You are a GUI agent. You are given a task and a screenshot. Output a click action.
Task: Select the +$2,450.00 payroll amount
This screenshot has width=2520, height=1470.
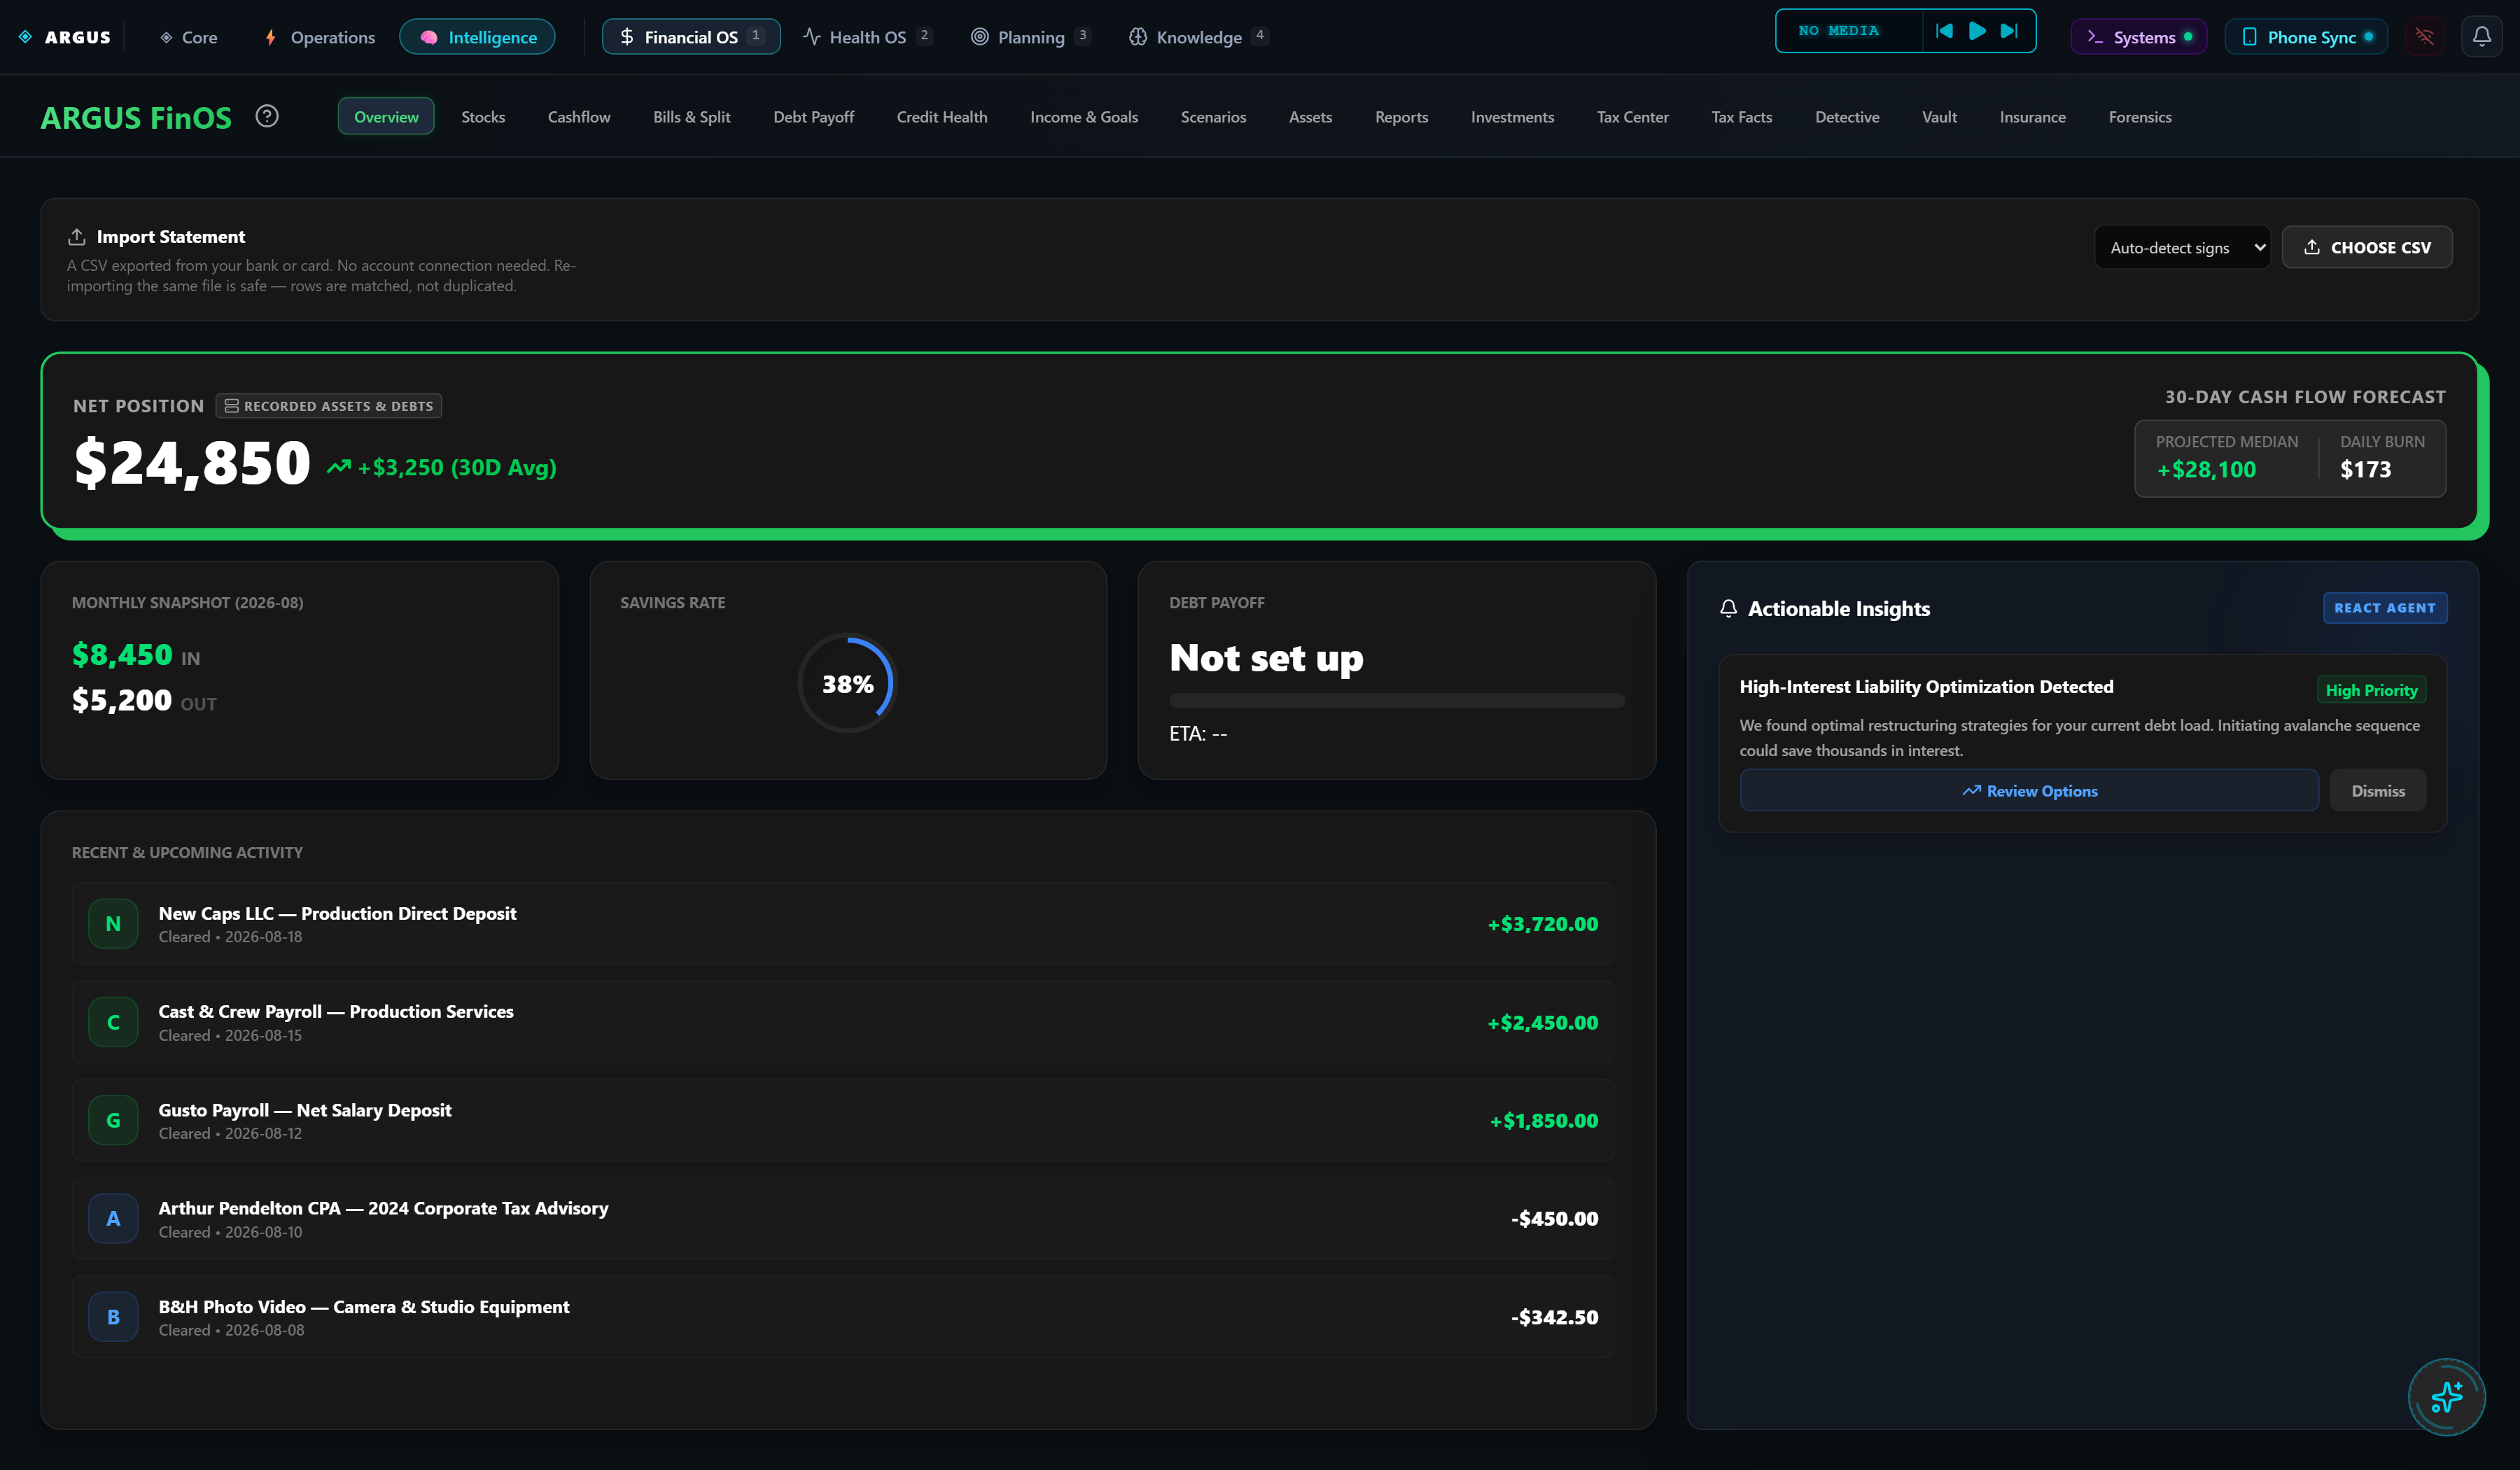[x=1543, y=1023]
